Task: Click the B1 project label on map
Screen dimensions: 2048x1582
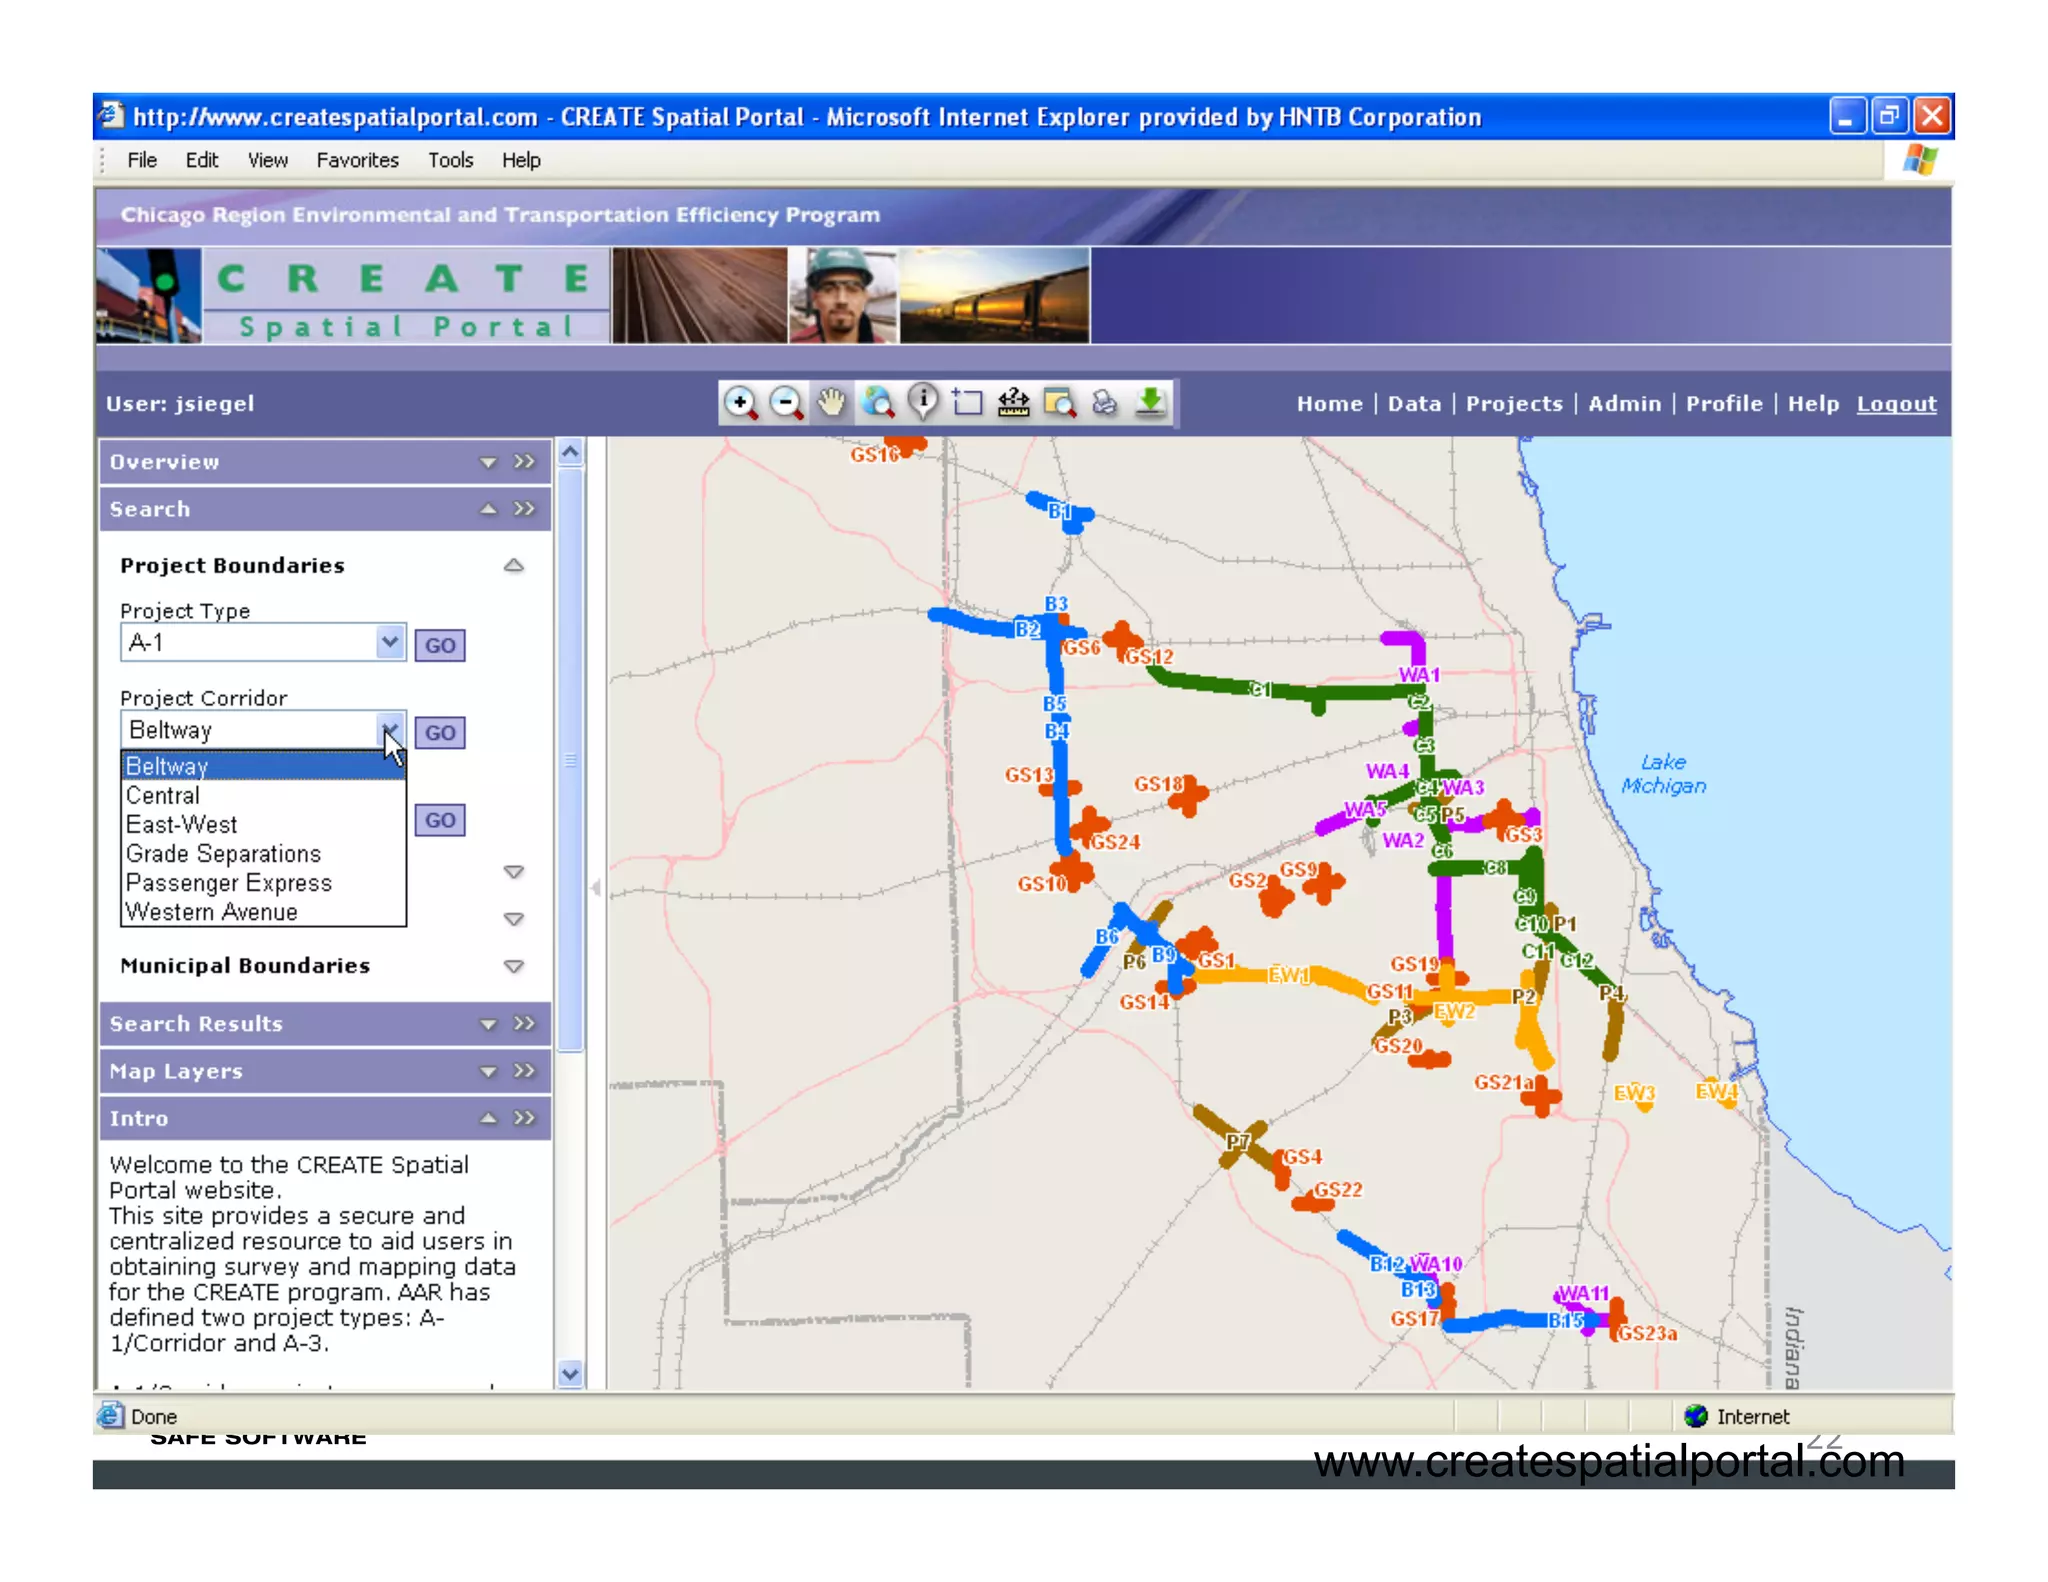Action: [x=1060, y=511]
